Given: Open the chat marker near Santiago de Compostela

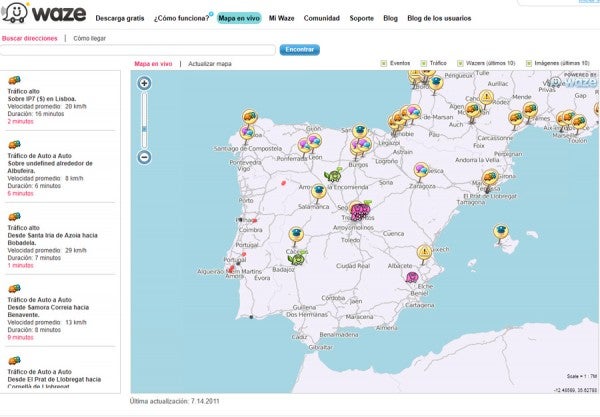Looking at the screenshot, I should coord(247,133).
